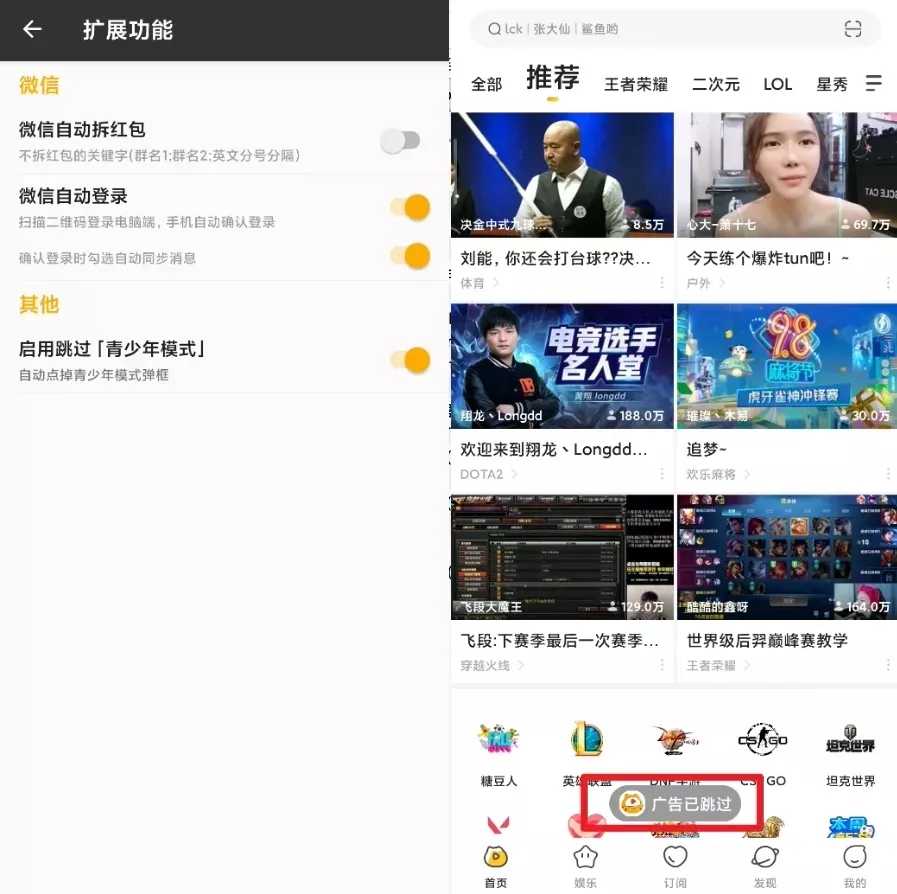Open the 体育 category link

pos(479,283)
